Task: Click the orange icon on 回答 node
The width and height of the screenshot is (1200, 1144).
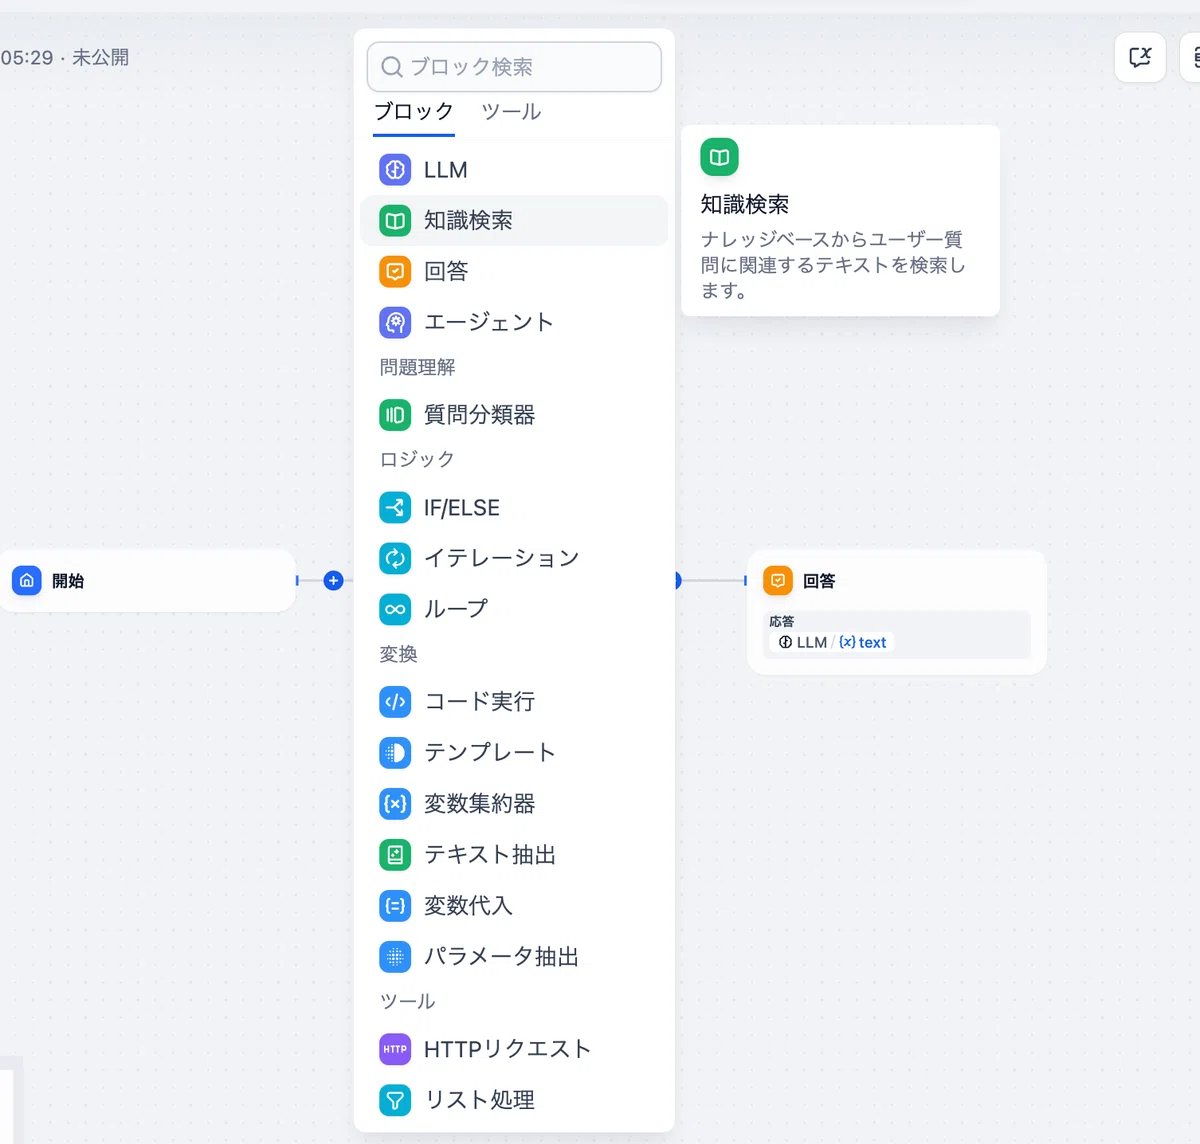Action: [x=778, y=580]
